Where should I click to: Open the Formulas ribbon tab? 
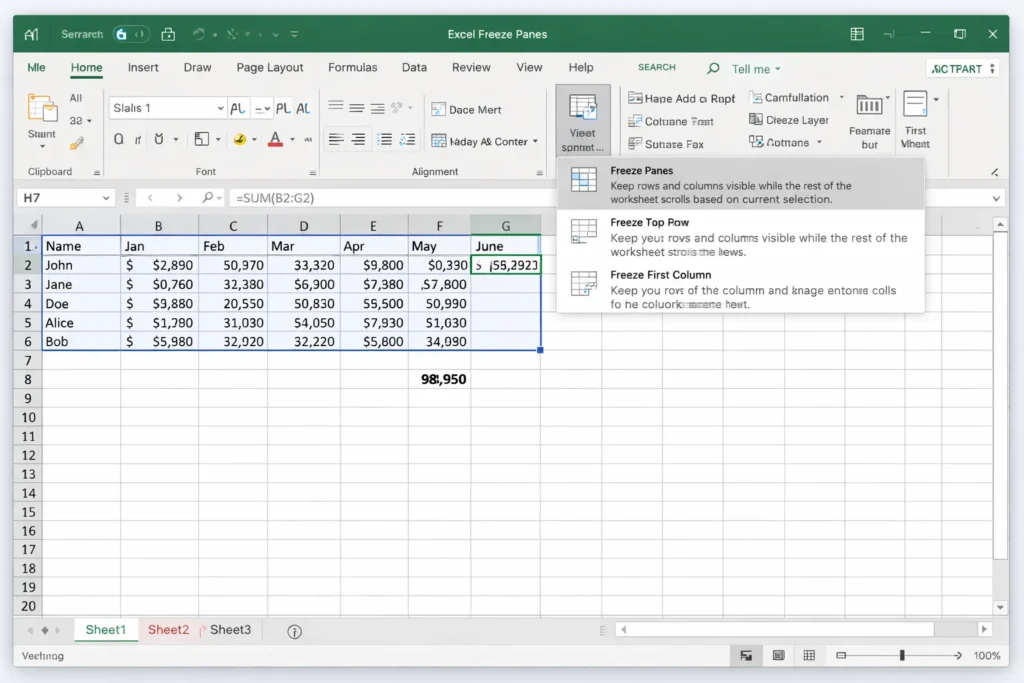pos(352,68)
